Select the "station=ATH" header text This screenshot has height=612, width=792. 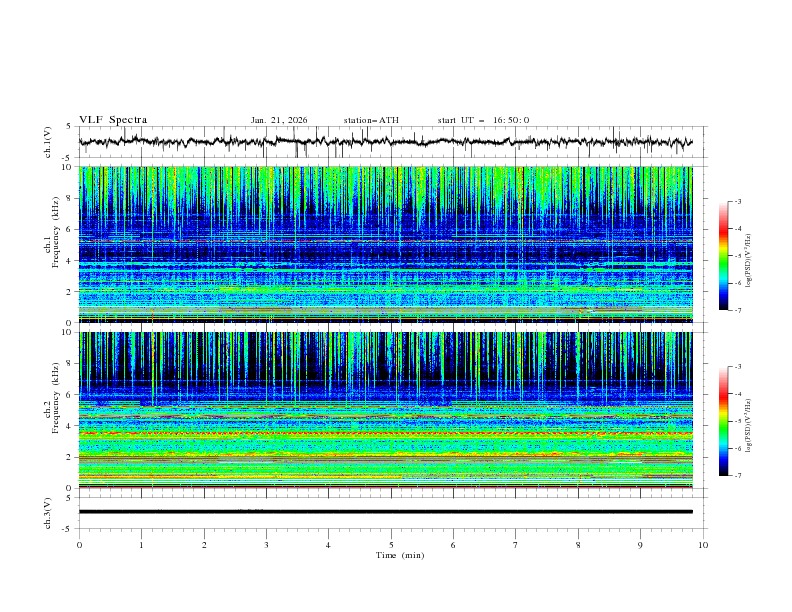tap(371, 120)
